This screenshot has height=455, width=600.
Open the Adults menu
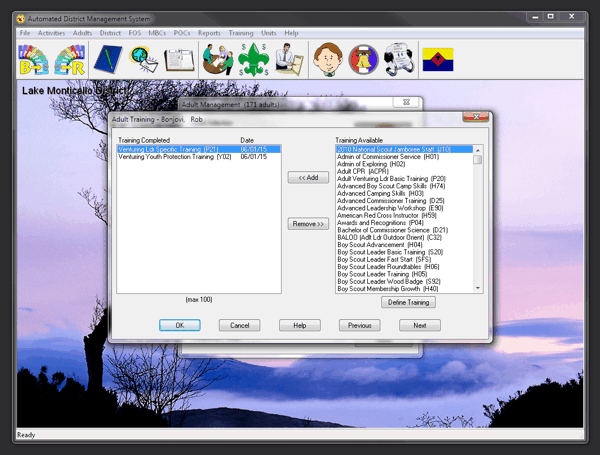[82, 33]
